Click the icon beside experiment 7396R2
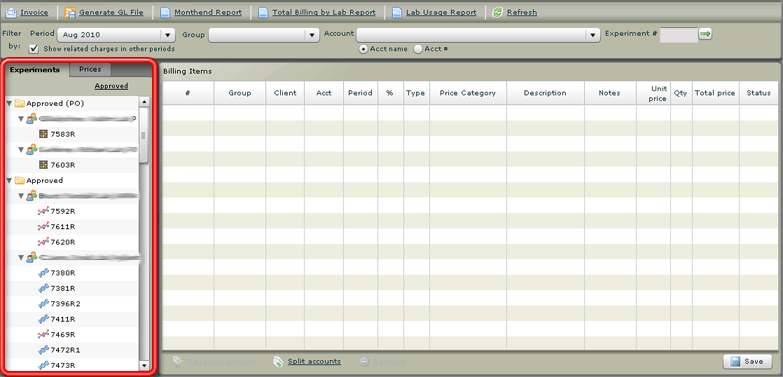The height and width of the screenshot is (377, 783). coord(43,304)
